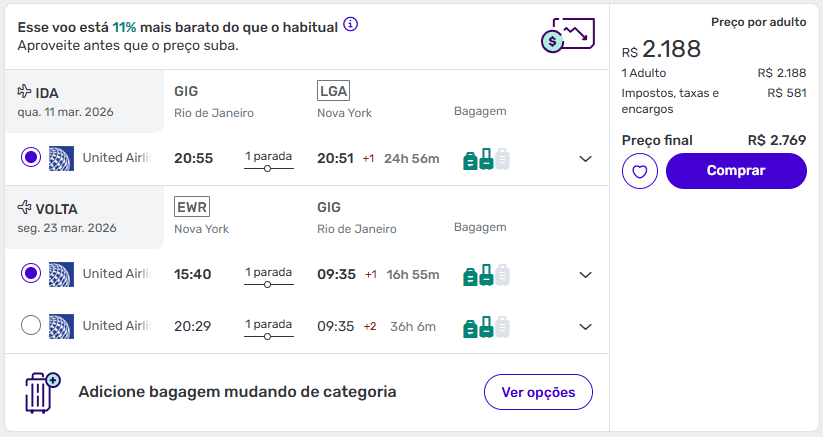
Task: Click the Ver opções button
Action: coord(538,392)
